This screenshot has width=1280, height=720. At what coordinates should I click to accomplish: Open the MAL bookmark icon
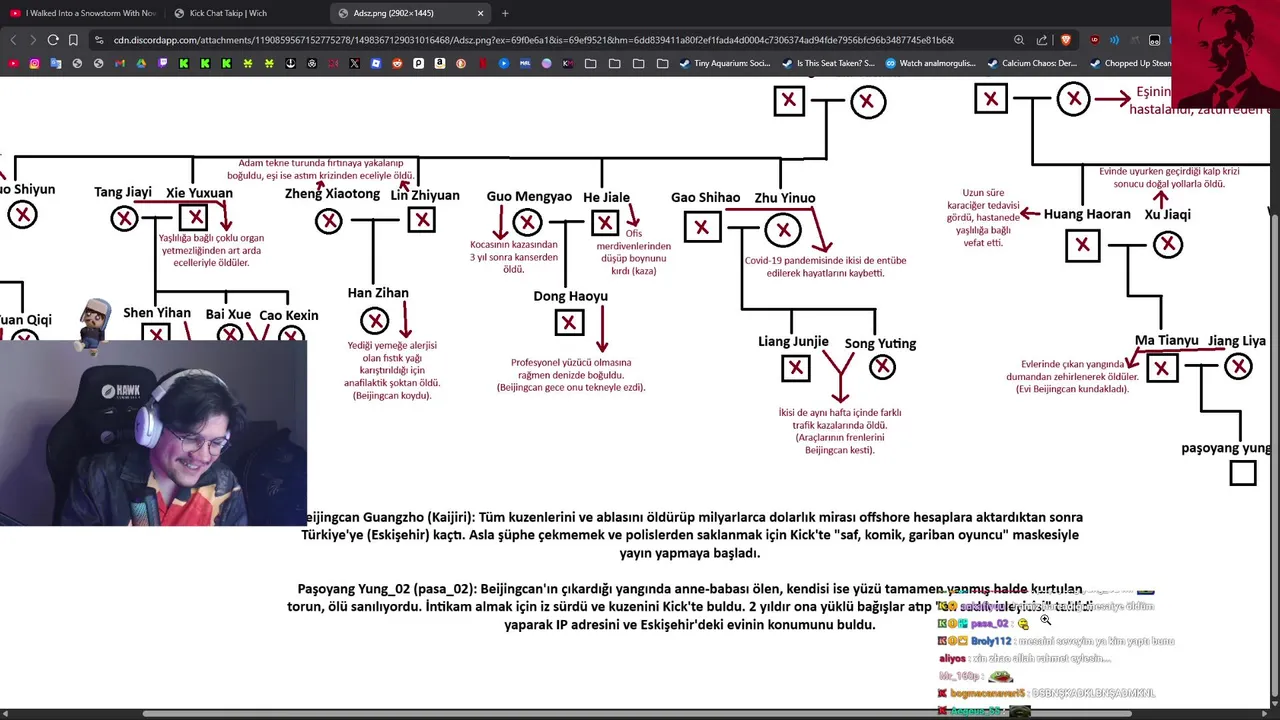click(525, 63)
